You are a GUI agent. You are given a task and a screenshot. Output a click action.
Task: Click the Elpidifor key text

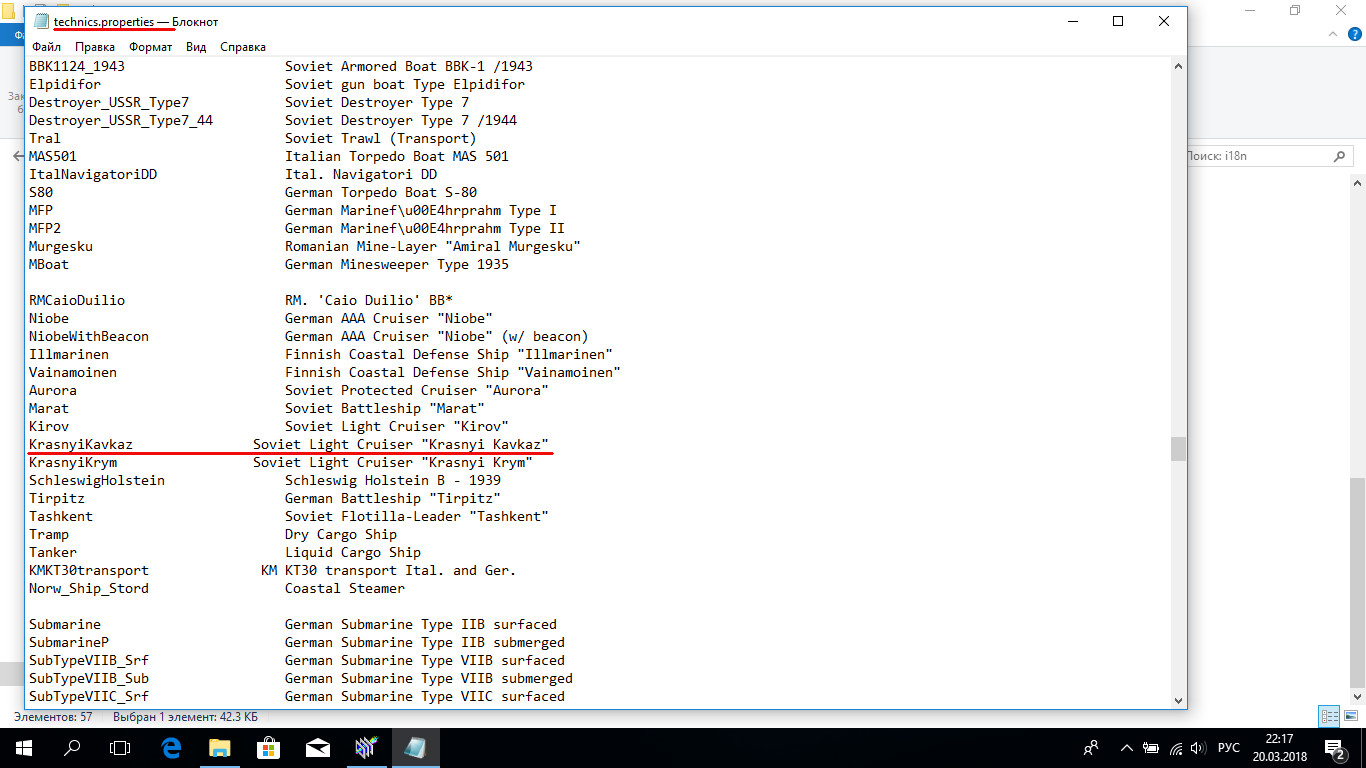[65, 84]
